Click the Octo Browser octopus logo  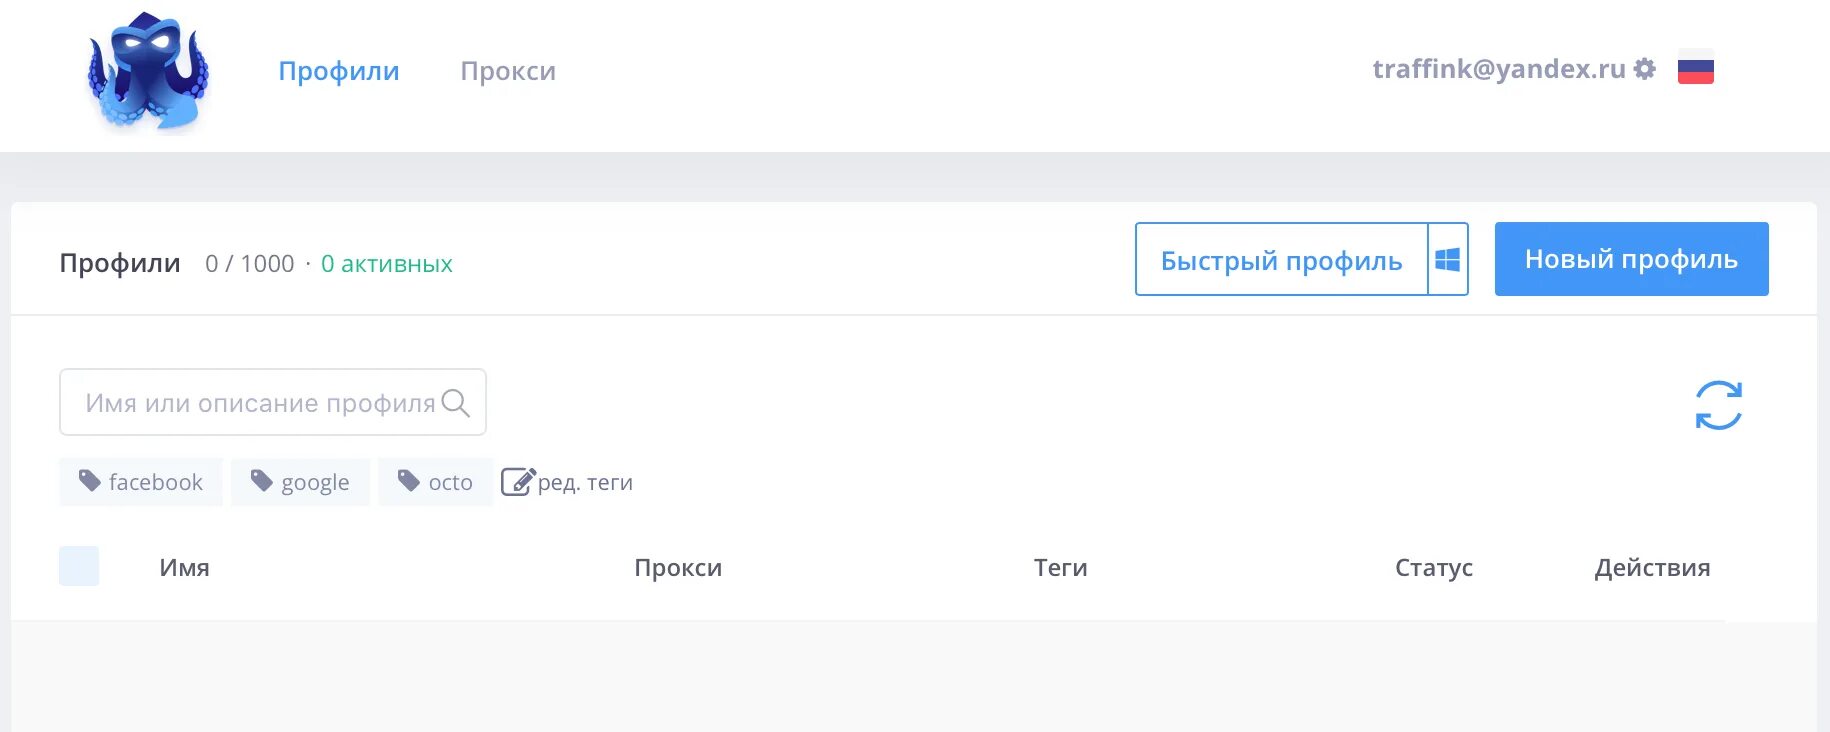tap(149, 72)
